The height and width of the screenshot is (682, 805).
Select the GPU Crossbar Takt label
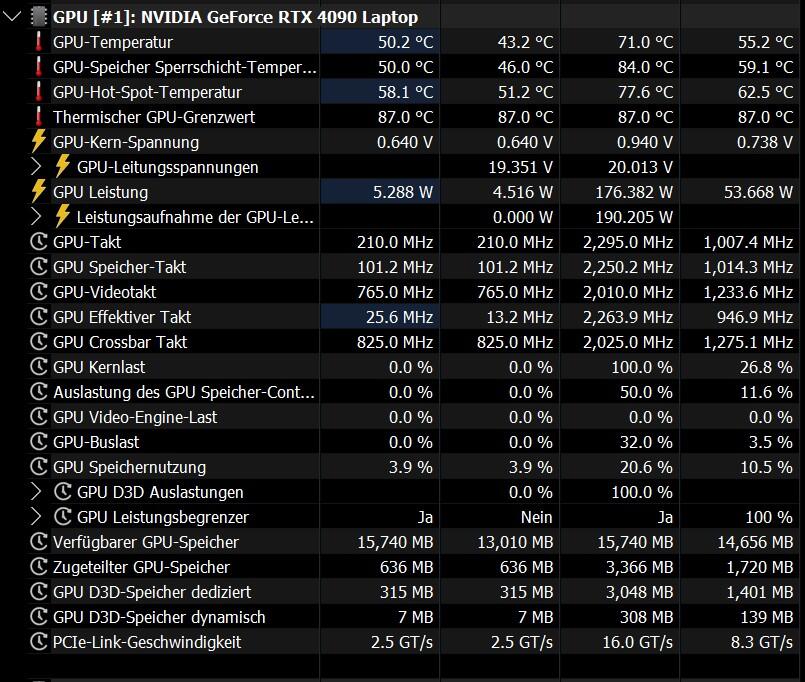[x=120, y=342]
